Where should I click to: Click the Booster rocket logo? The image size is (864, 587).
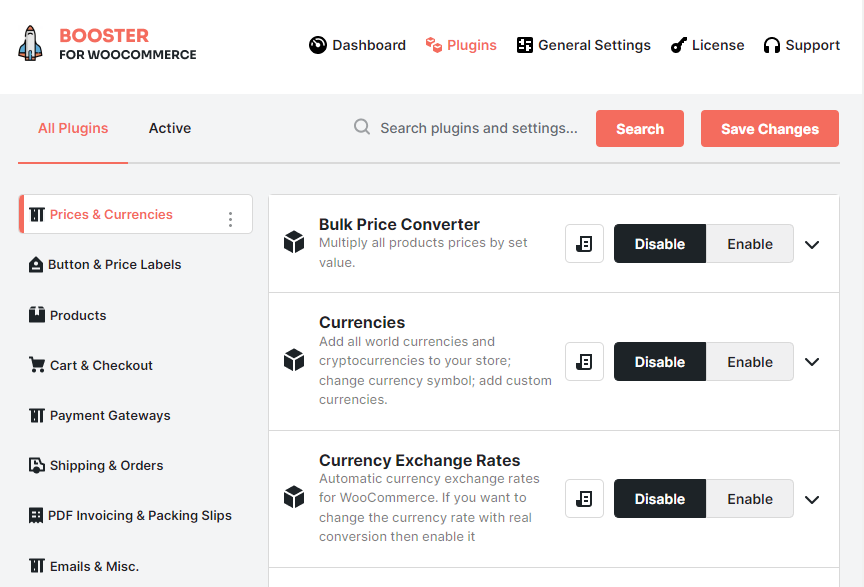click(x=30, y=43)
